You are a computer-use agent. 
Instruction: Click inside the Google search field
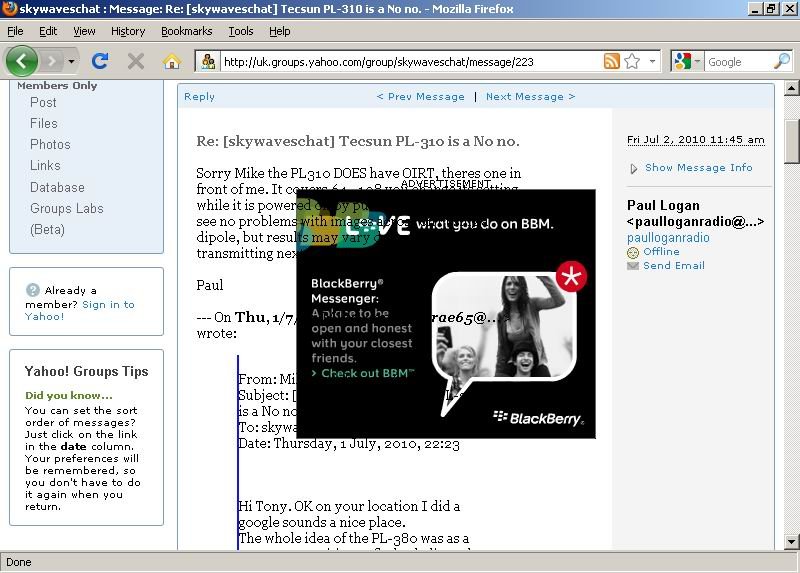coord(739,62)
